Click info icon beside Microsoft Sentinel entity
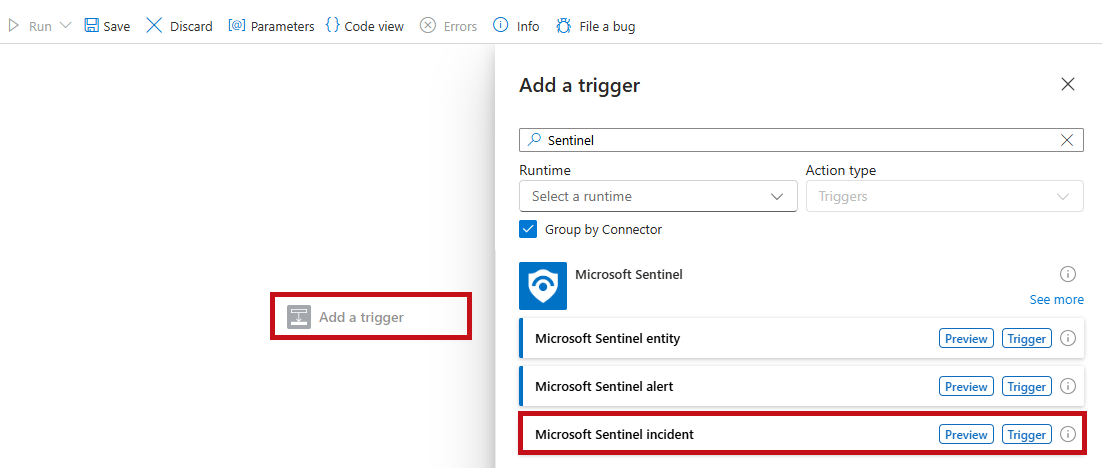This screenshot has width=1102, height=468. click(1068, 338)
